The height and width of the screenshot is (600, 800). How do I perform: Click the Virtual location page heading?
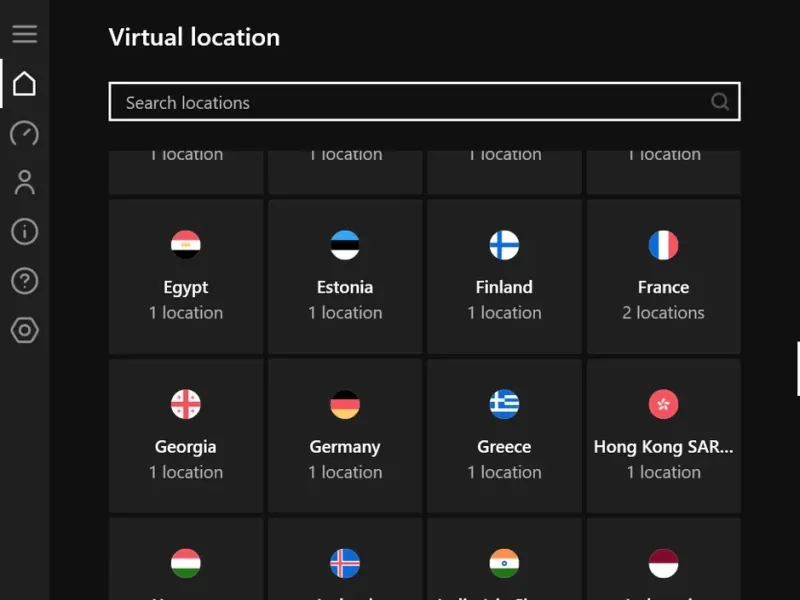tap(194, 37)
